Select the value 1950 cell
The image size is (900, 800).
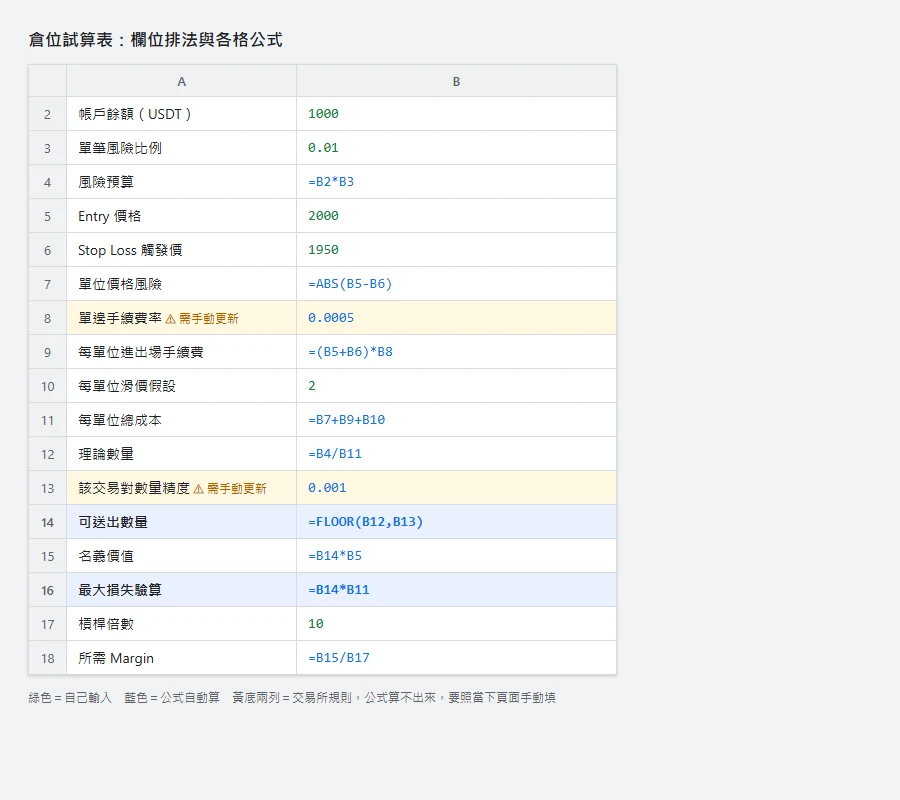click(x=456, y=250)
